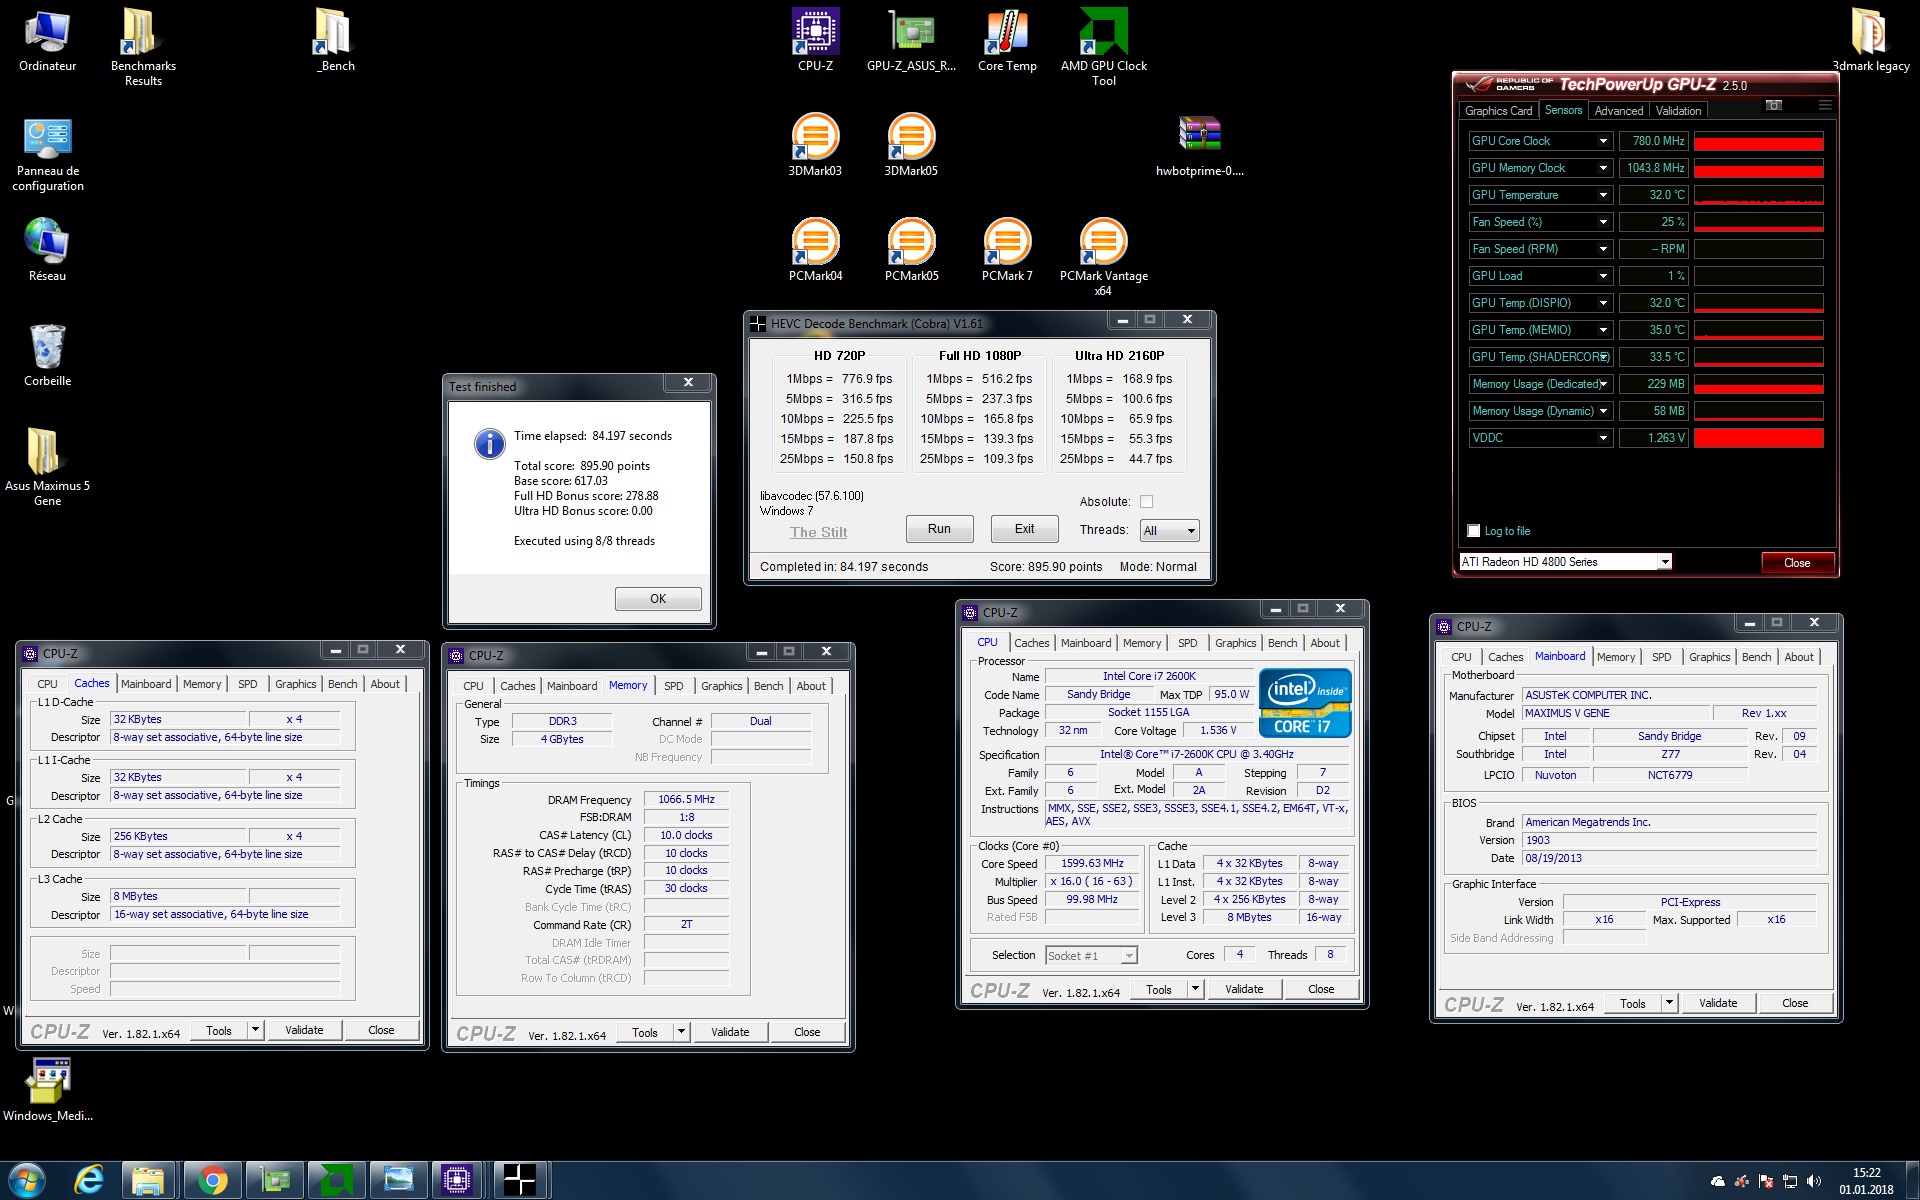Expand GPU Load sensor dropdown

[x=1603, y=276]
